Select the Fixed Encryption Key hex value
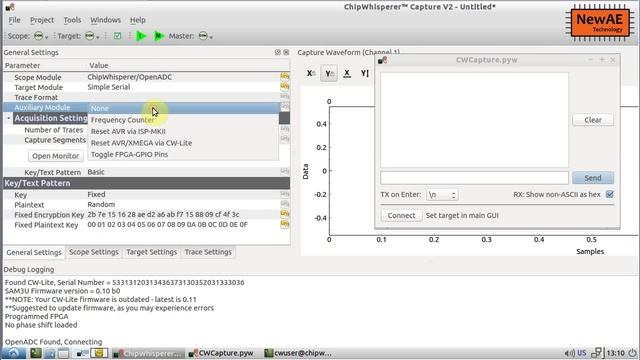Viewport: 640px width, 360px height. [x=163, y=214]
